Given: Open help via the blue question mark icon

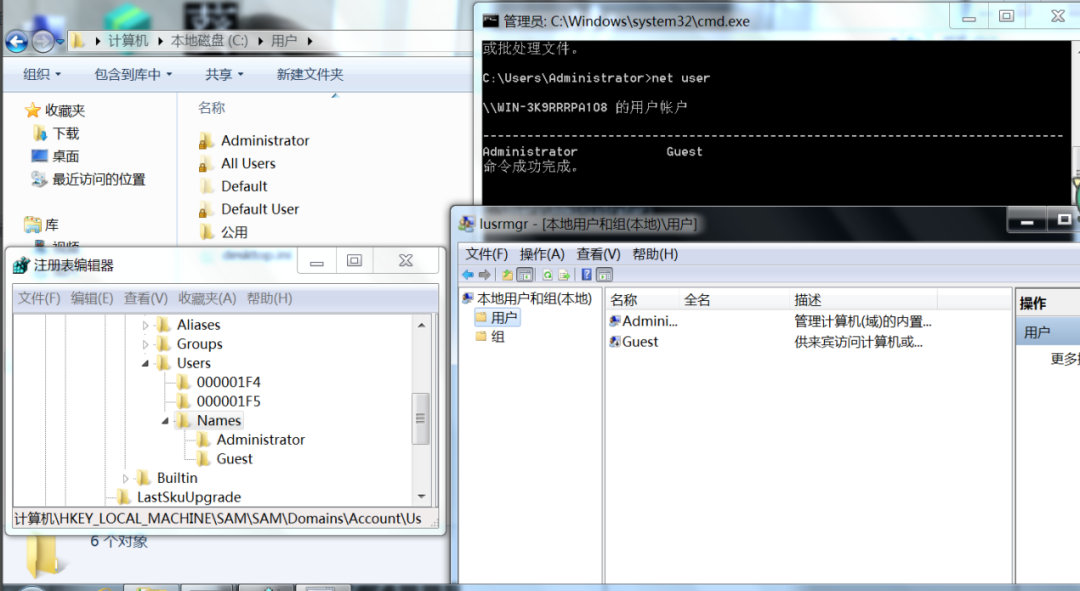Looking at the screenshot, I should pyautogui.click(x=586, y=275).
